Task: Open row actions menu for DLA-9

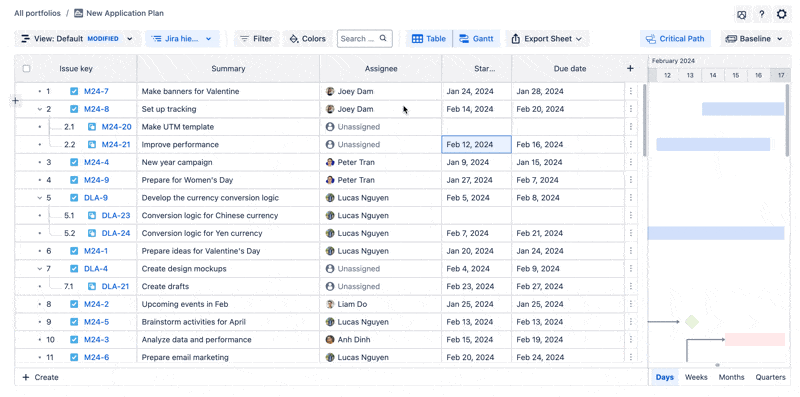Action: coord(631,197)
